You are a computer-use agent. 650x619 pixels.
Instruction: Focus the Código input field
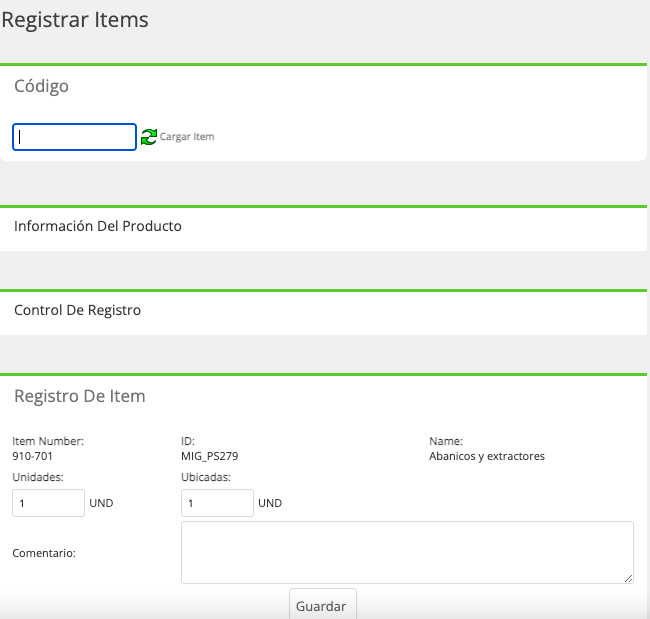click(75, 137)
